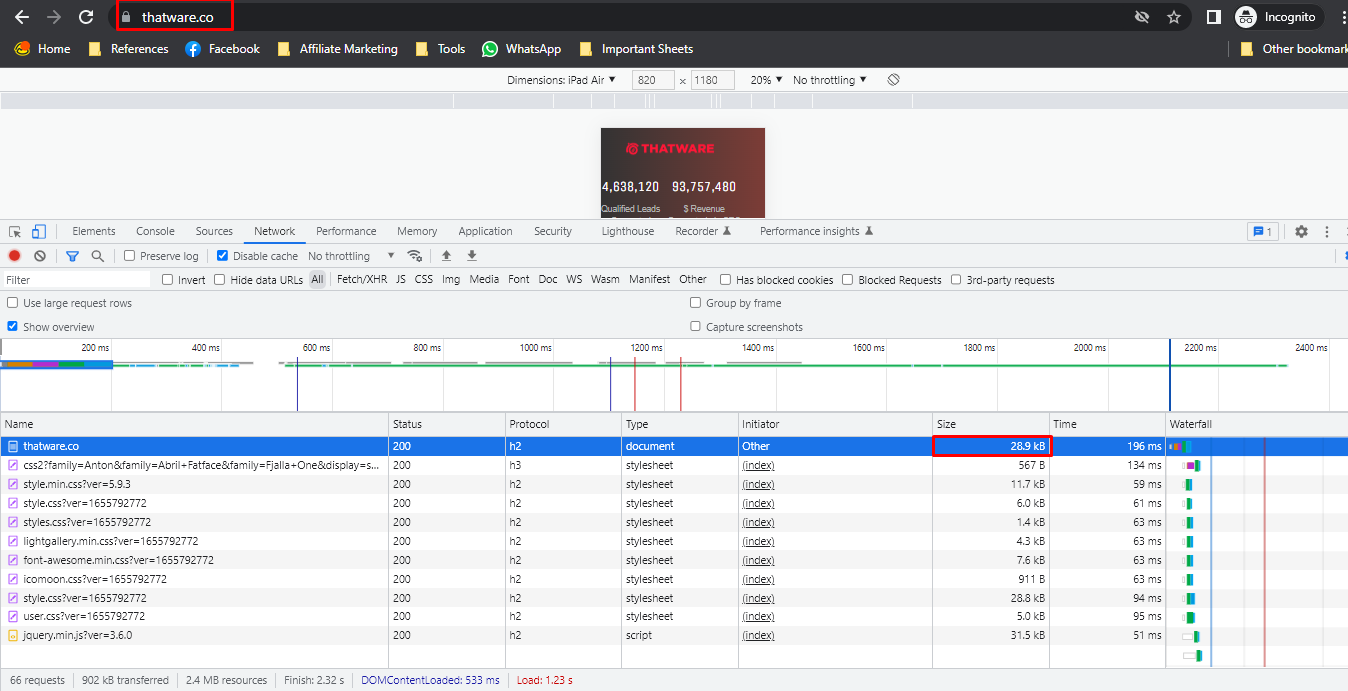
Task: Click the network search magnifier icon
Action: pyautogui.click(x=97, y=256)
